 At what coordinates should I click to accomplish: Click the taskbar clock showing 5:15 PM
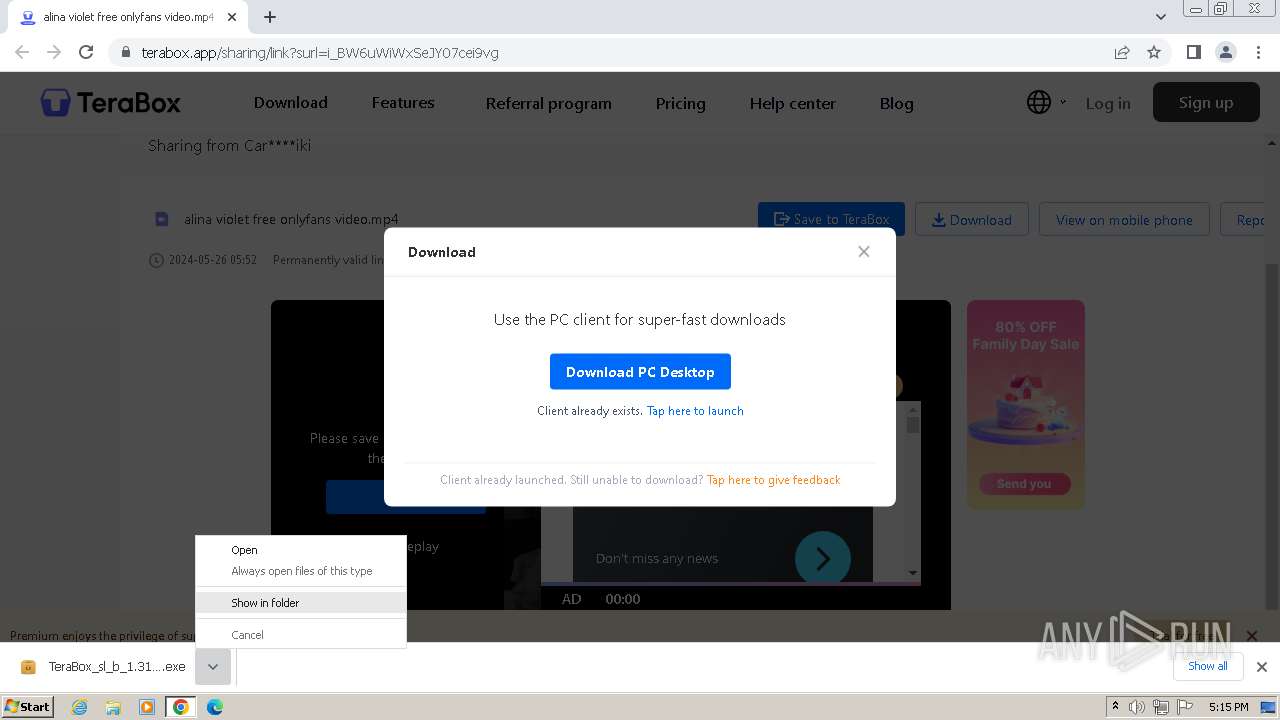click(x=1228, y=707)
